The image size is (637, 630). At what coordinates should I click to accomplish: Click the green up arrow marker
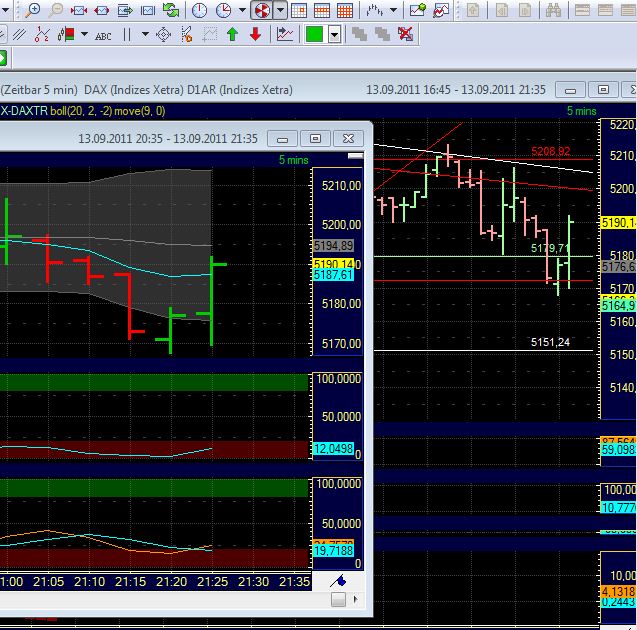click(232, 35)
